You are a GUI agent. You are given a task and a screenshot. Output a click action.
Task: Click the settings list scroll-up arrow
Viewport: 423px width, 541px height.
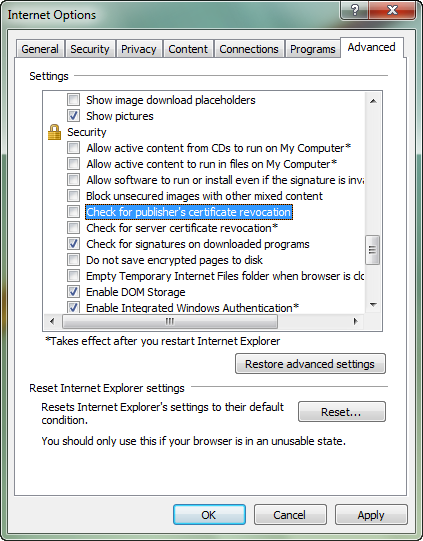(373, 101)
